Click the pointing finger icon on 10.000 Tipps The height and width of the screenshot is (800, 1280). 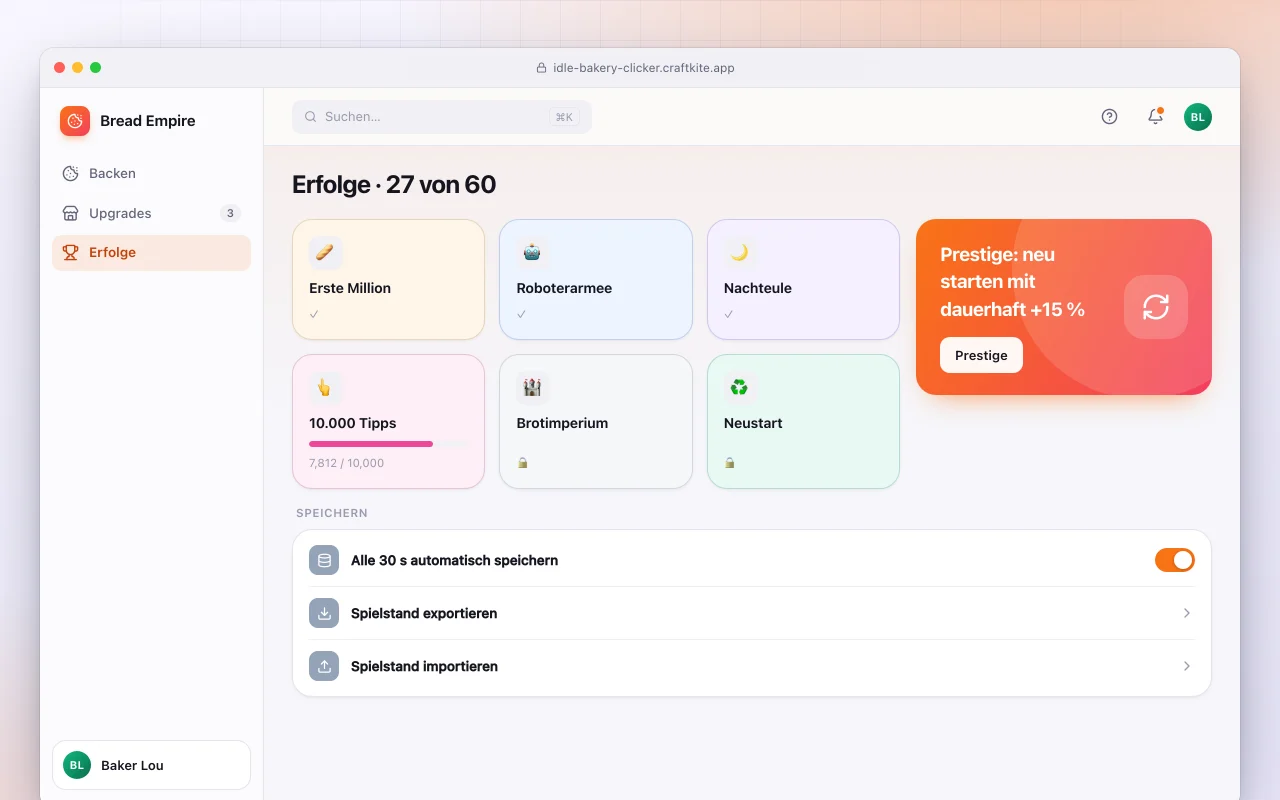click(325, 388)
